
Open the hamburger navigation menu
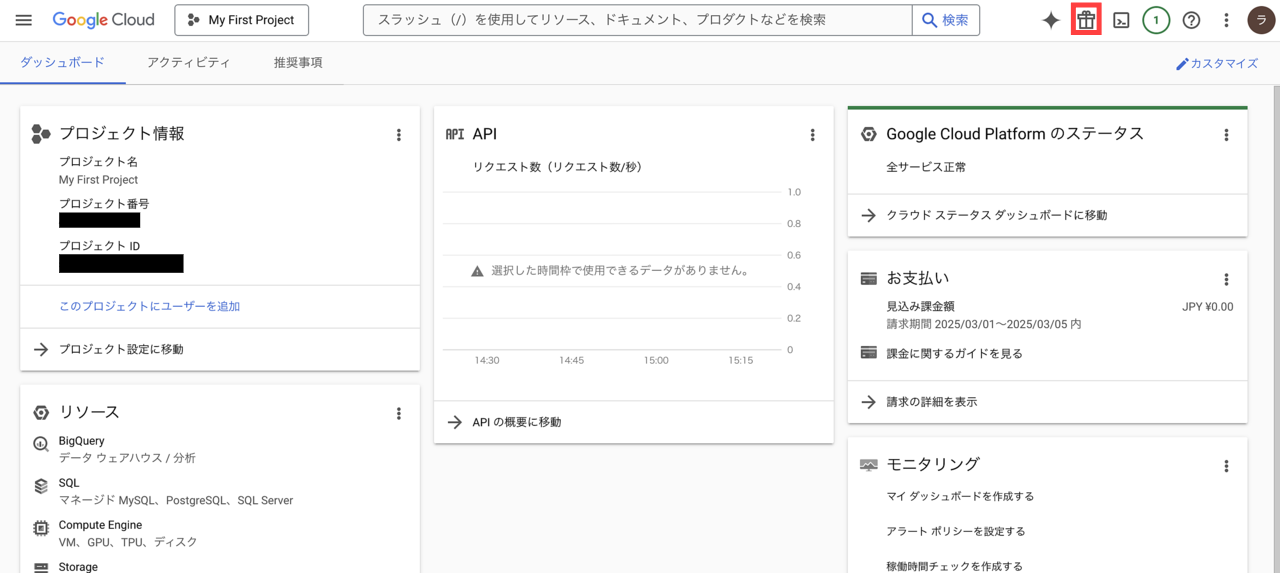pos(24,20)
